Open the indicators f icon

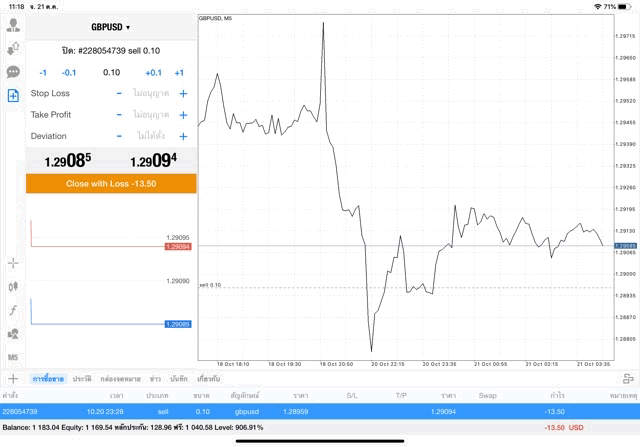click(13, 310)
